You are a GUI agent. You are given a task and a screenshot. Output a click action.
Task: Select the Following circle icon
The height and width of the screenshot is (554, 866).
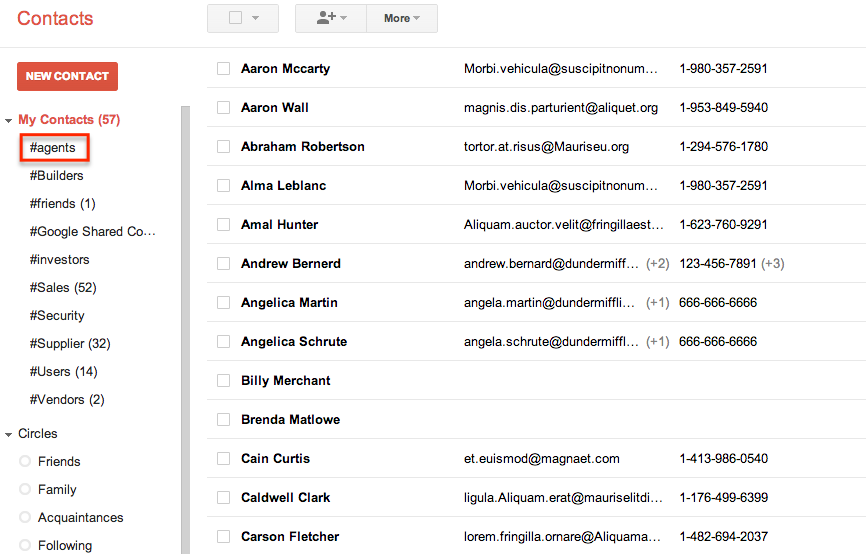click(x=25, y=545)
